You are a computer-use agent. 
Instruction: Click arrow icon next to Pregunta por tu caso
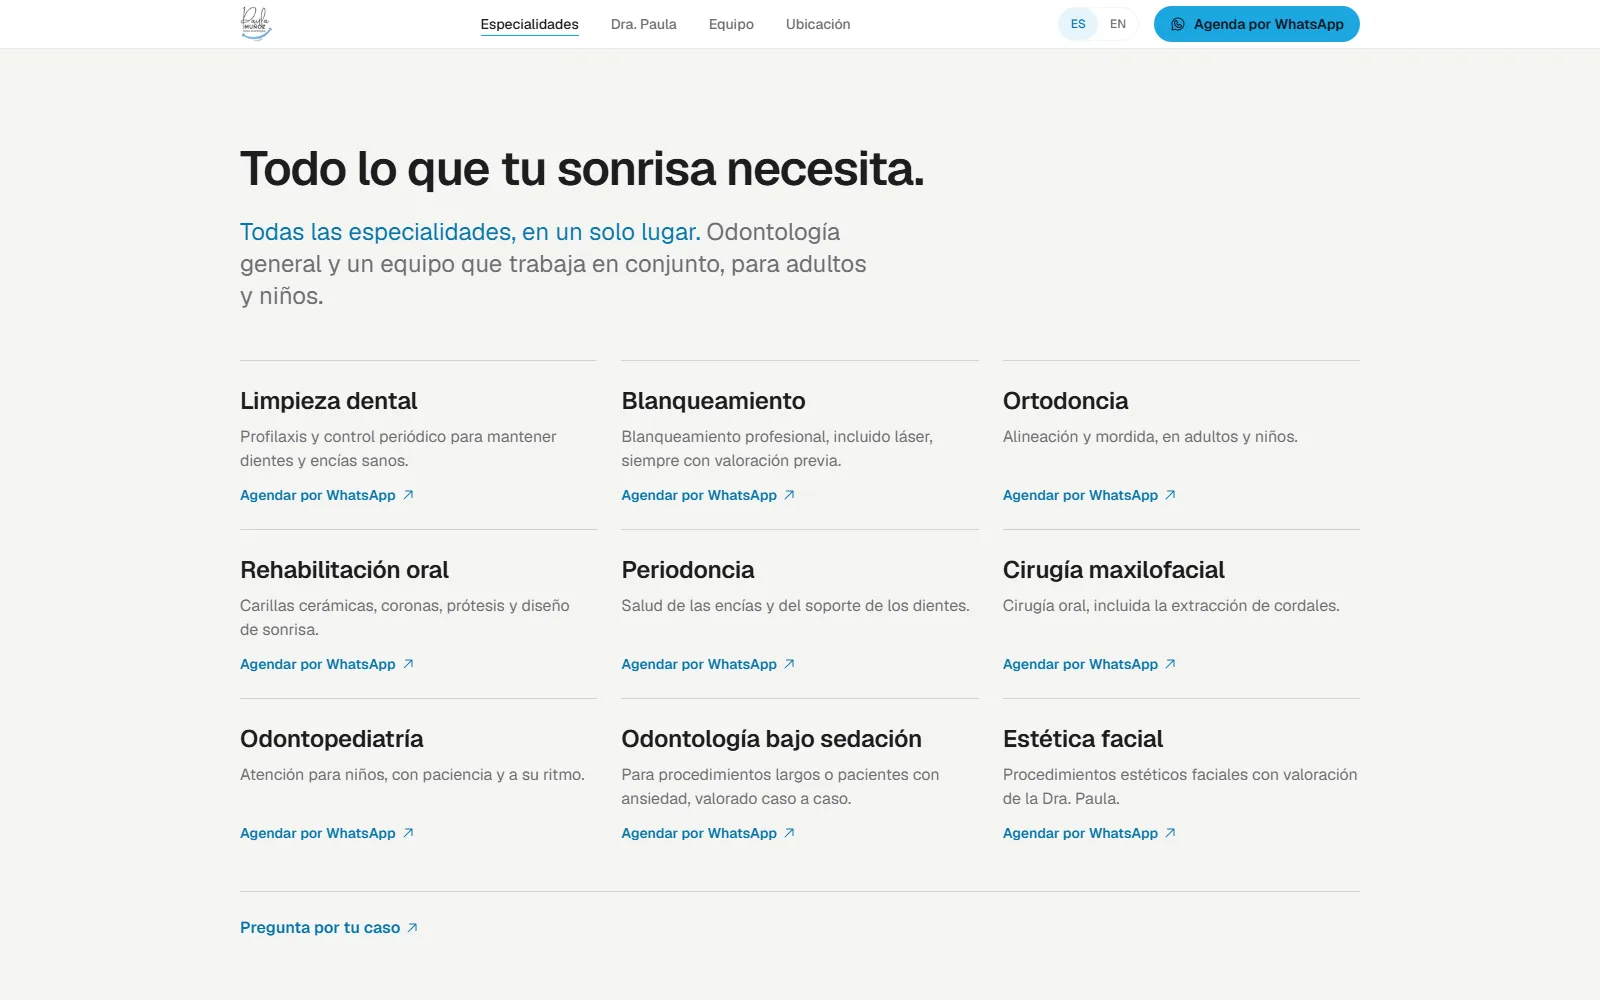coord(412,928)
